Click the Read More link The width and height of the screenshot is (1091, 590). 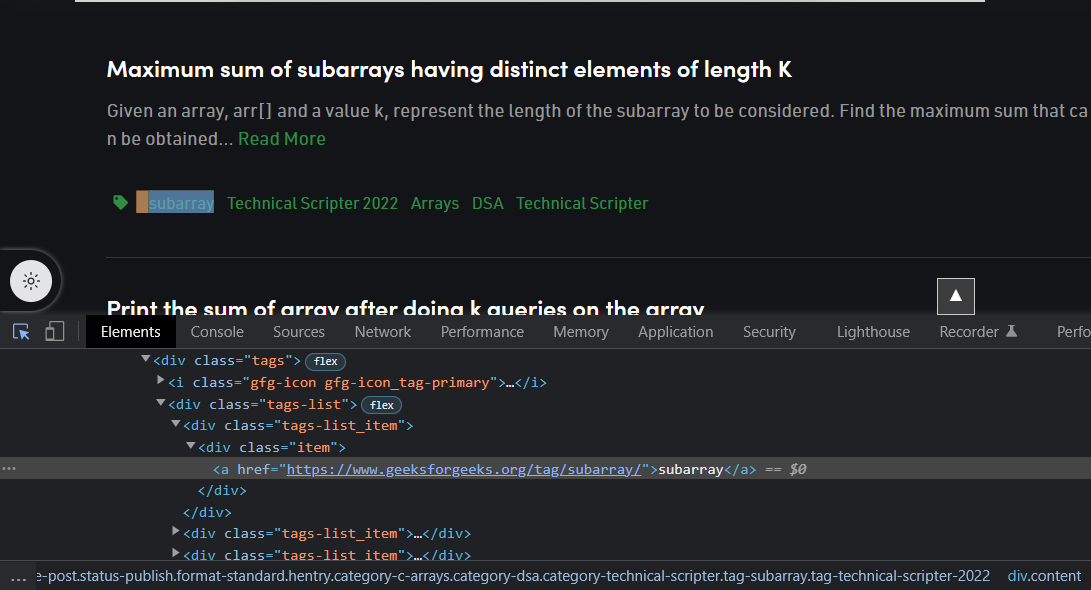pyautogui.click(x=282, y=139)
